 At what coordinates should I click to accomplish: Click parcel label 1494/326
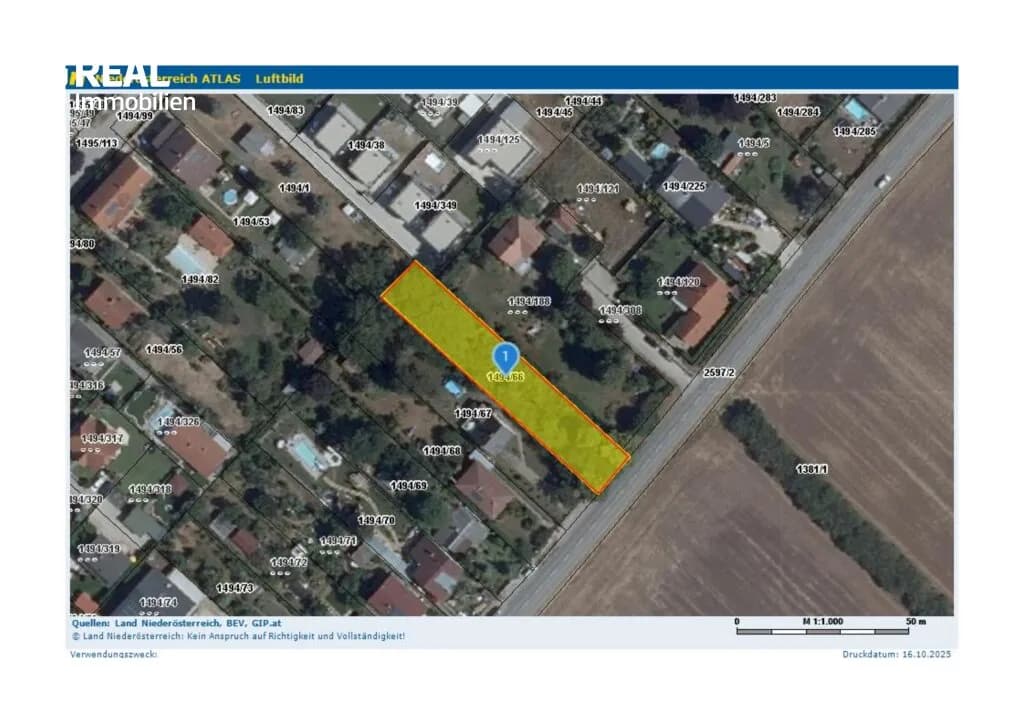click(178, 422)
